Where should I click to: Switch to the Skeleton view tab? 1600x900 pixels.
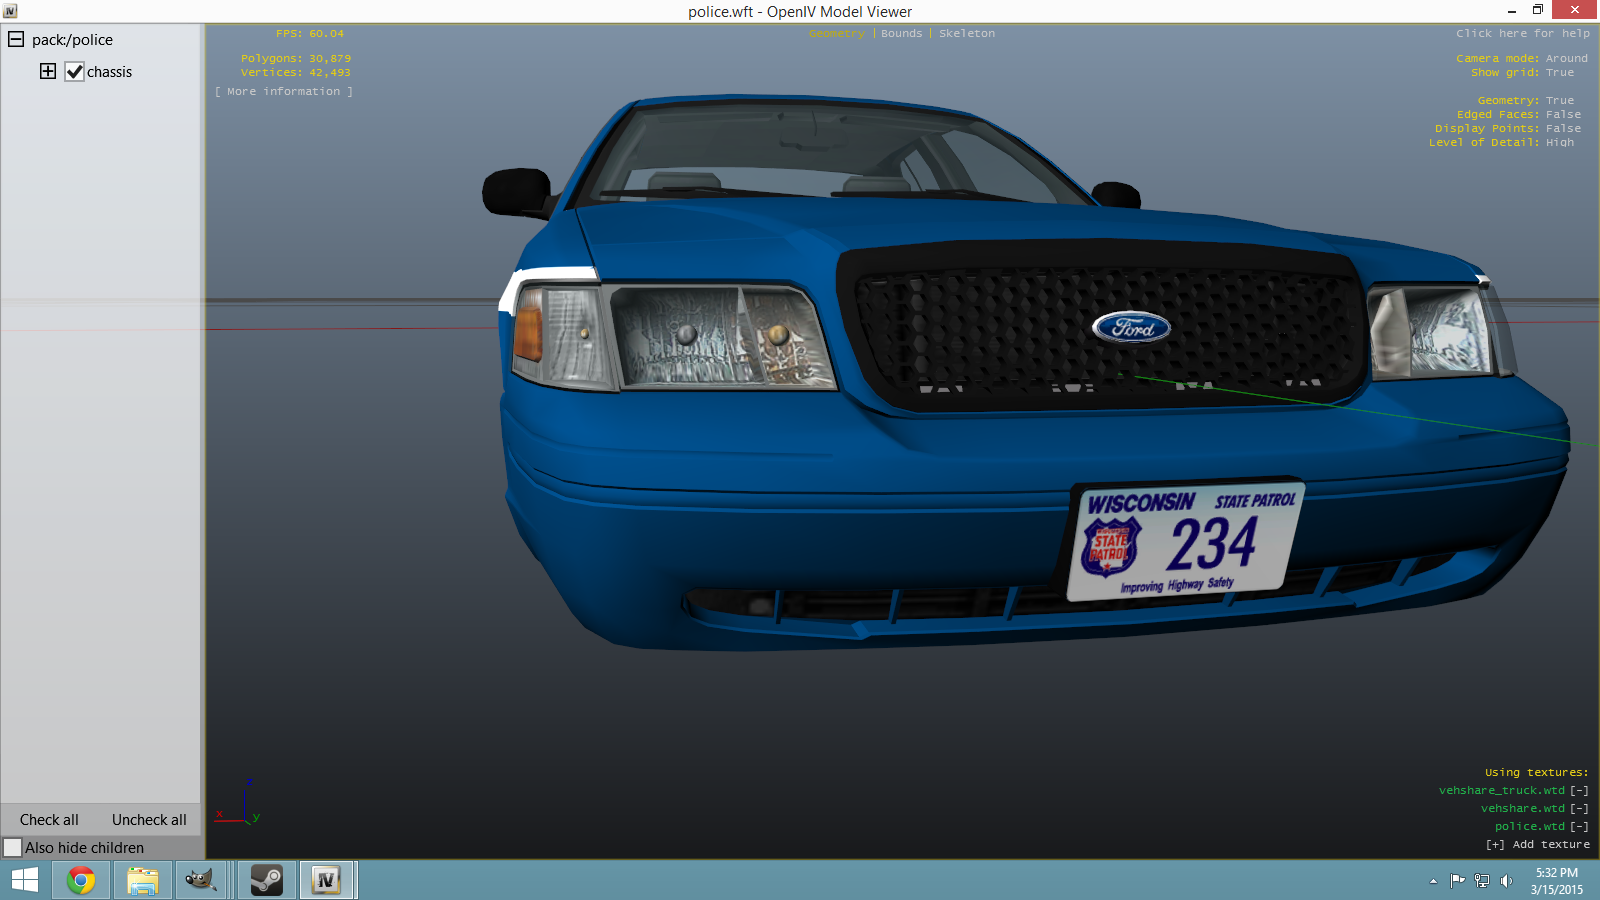tap(966, 34)
